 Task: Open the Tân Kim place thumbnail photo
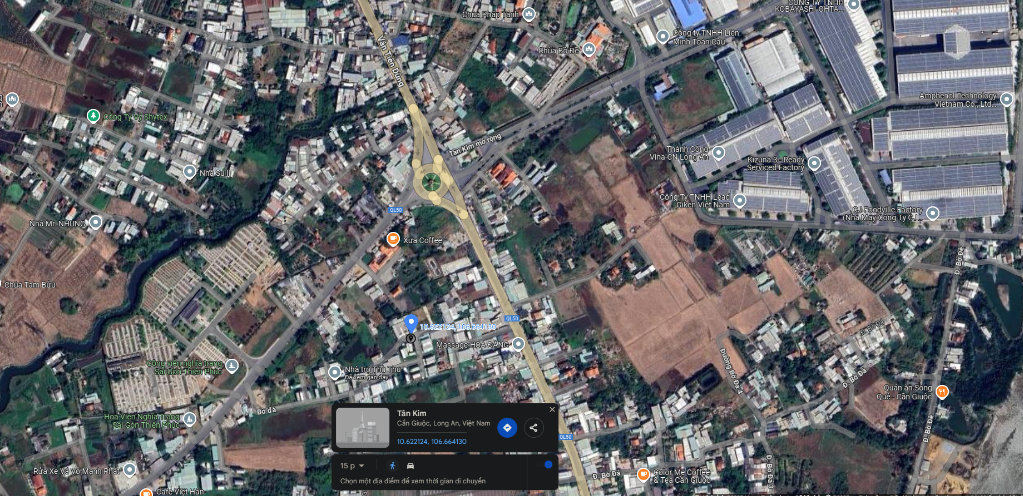362,427
